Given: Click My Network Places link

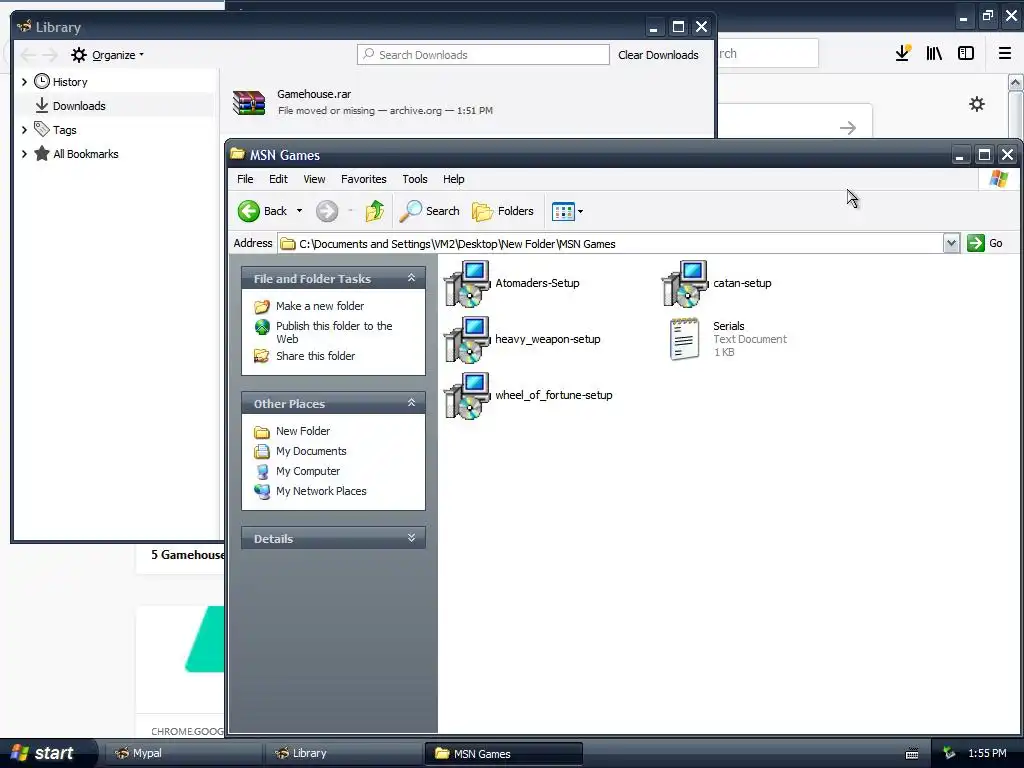Looking at the screenshot, I should point(321,491).
